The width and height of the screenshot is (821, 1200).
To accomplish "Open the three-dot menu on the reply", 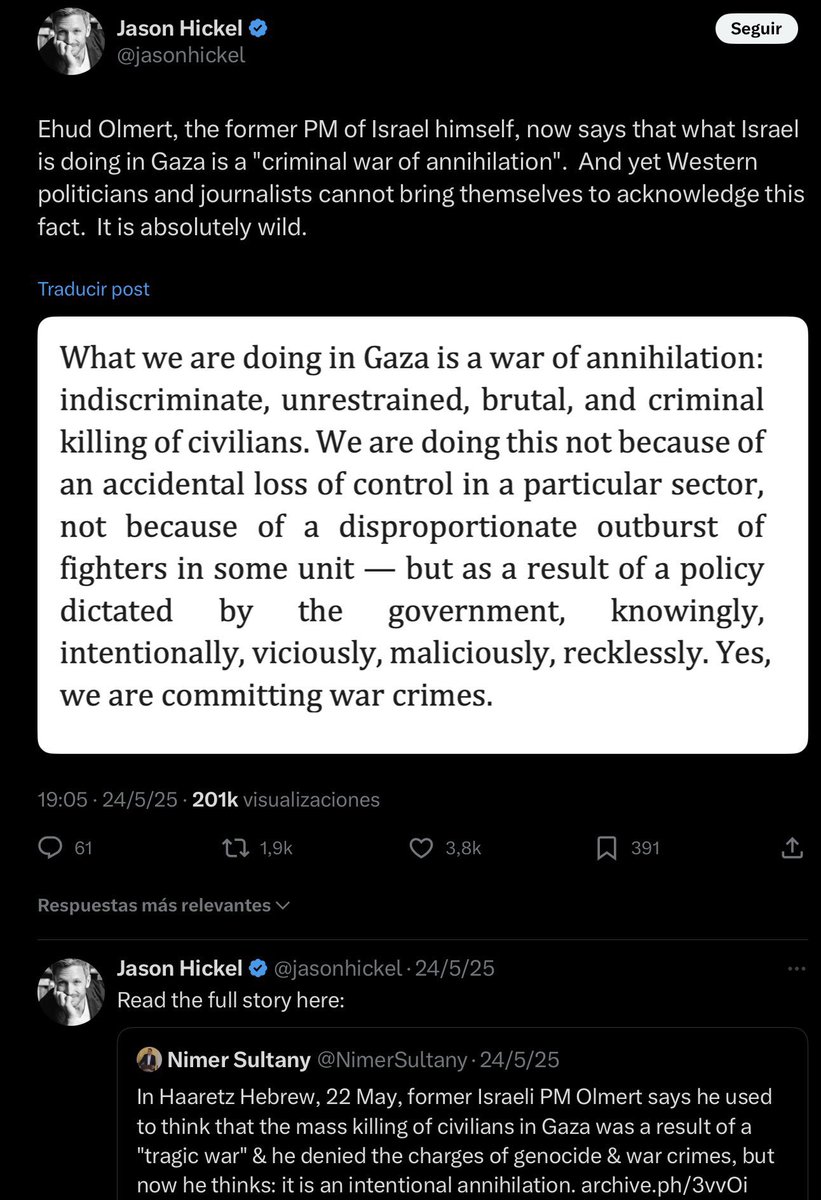I will 796,969.
